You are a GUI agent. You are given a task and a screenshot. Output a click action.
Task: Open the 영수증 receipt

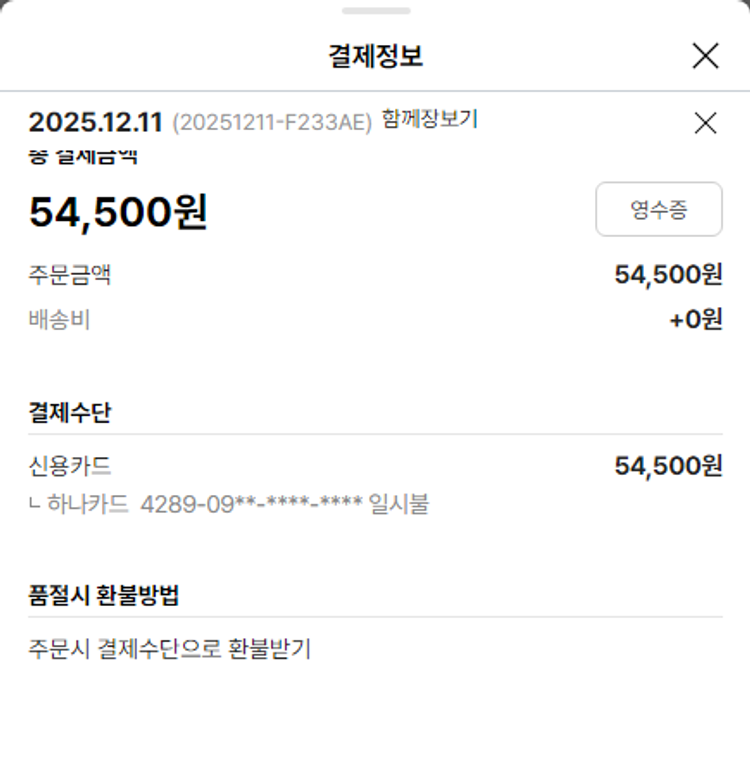pyautogui.click(x=658, y=209)
